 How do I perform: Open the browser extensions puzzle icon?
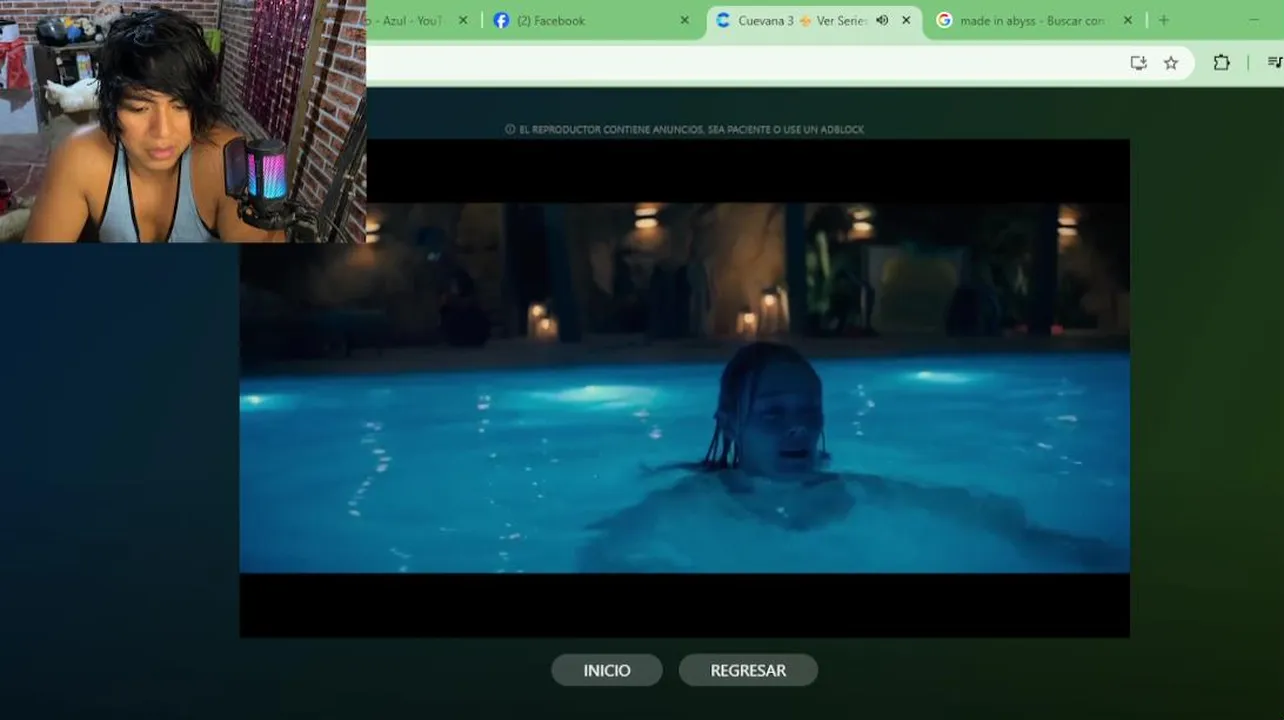click(x=1221, y=63)
